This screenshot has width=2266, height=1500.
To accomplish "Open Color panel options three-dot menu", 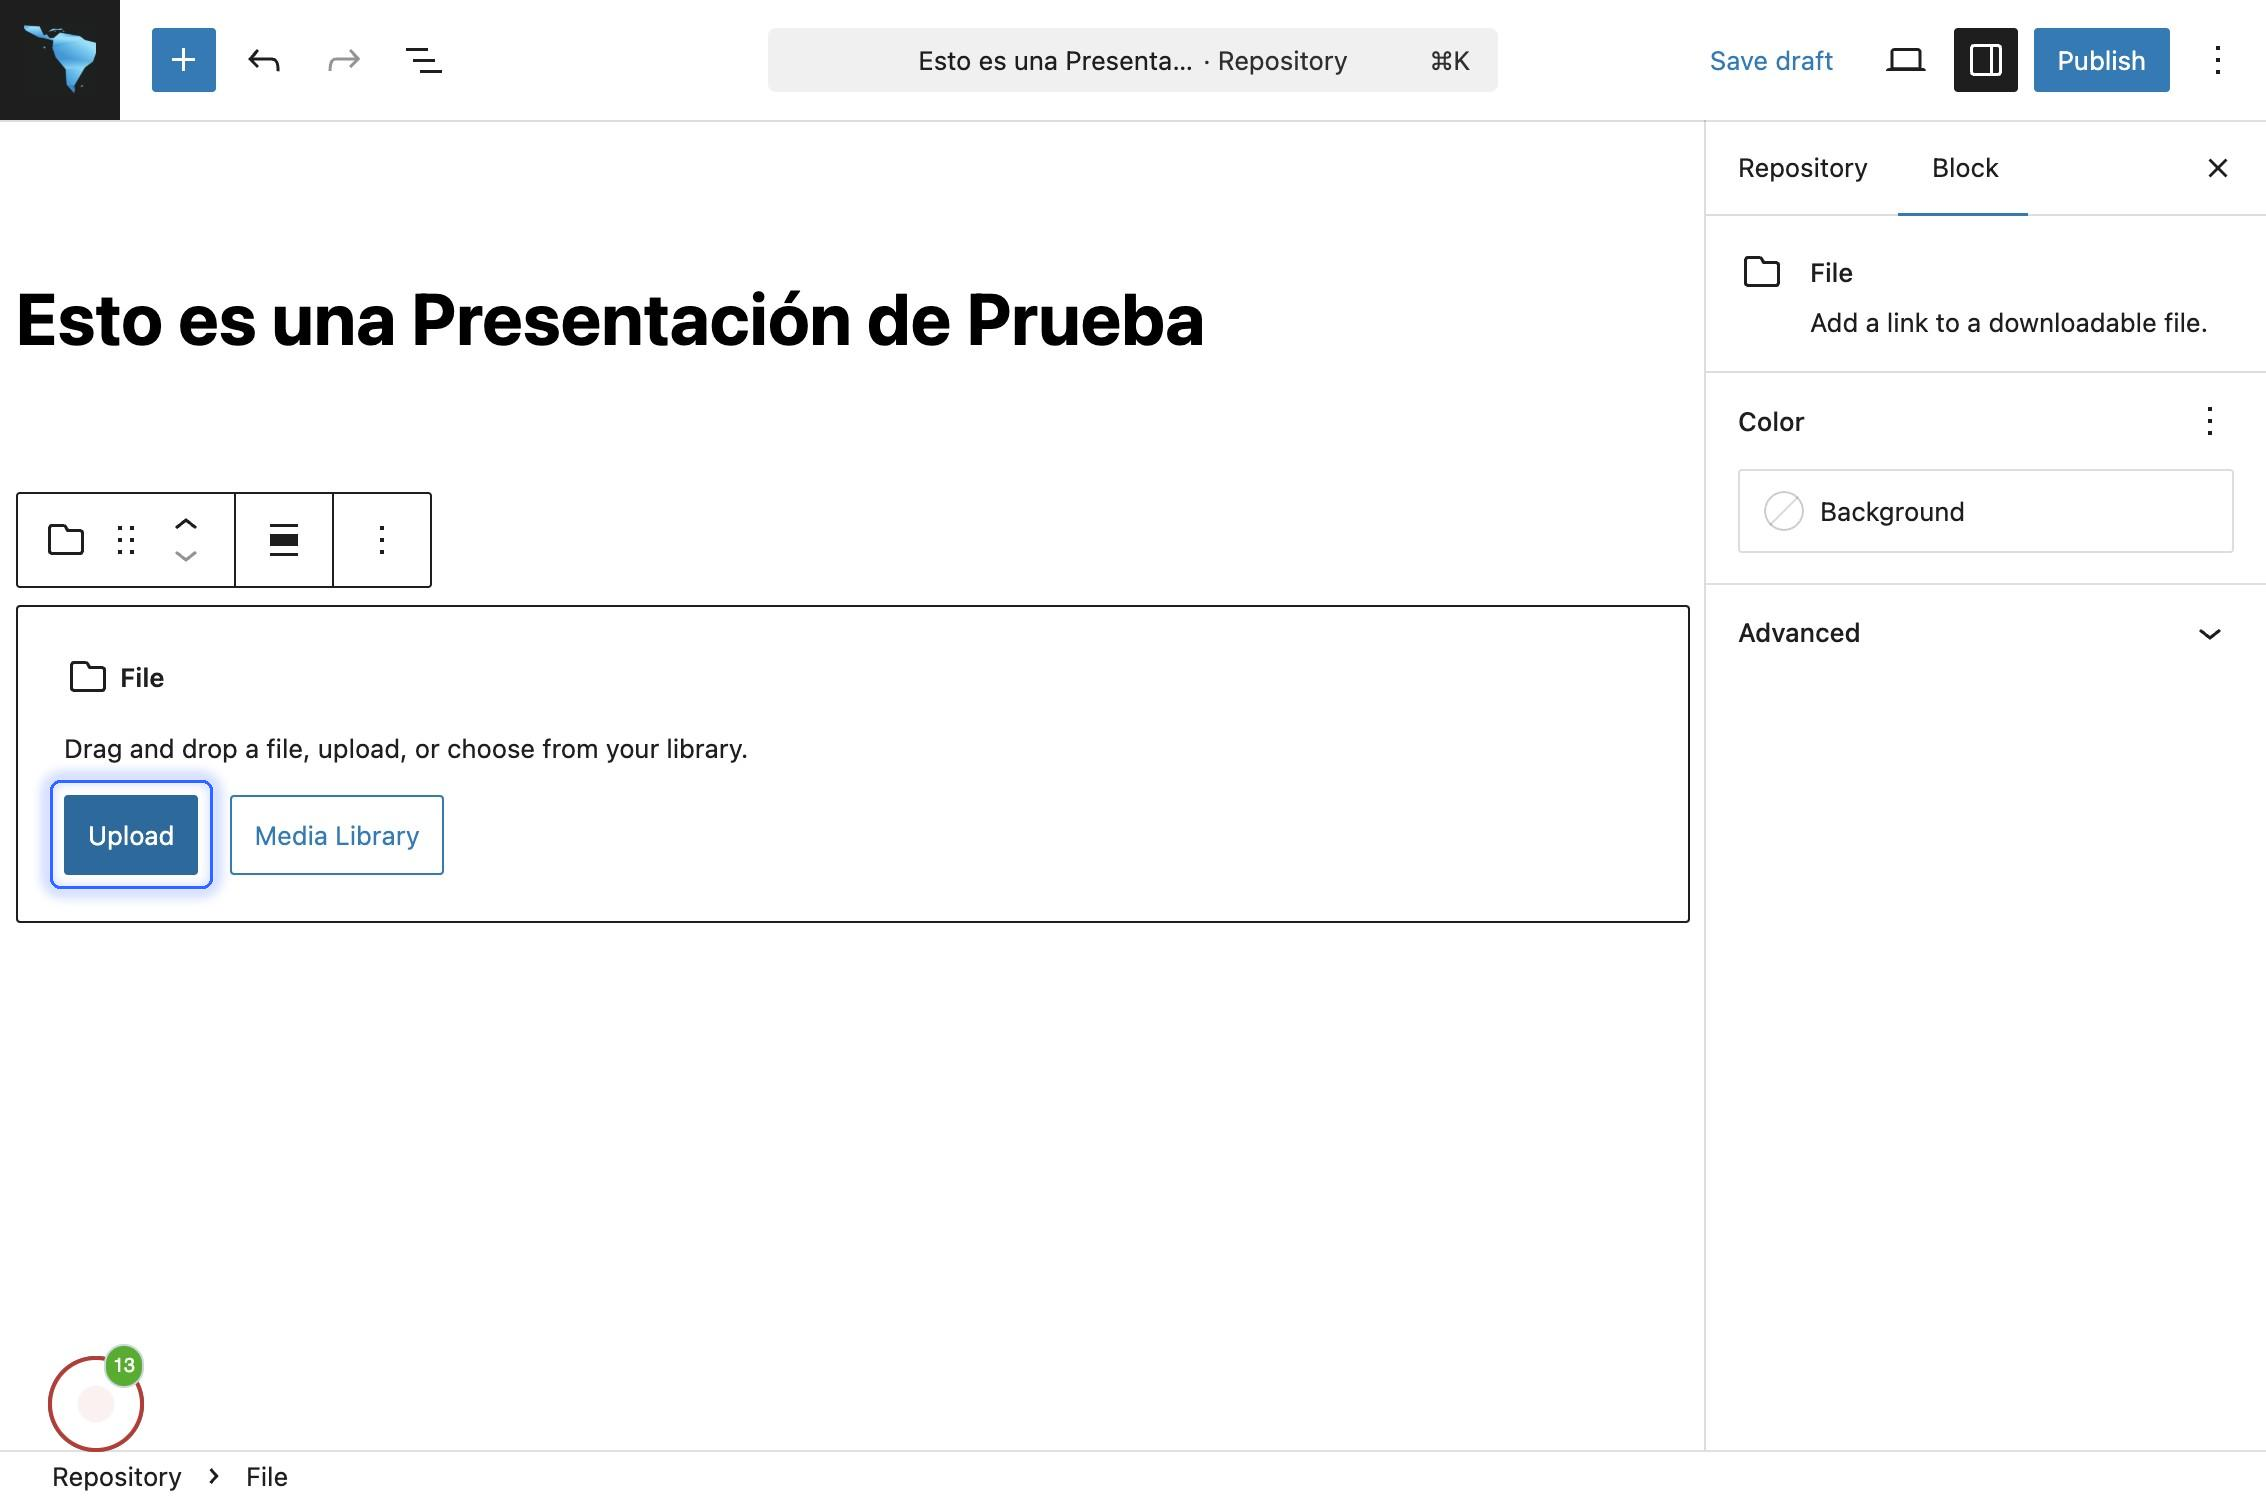I will pyautogui.click(x=2209, y=421).
